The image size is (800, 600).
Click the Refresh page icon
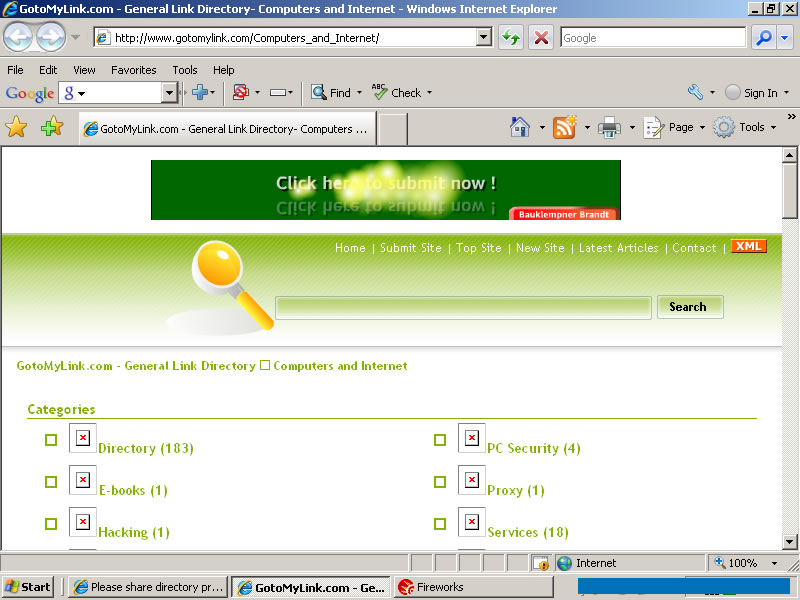(x=511, y=37)
